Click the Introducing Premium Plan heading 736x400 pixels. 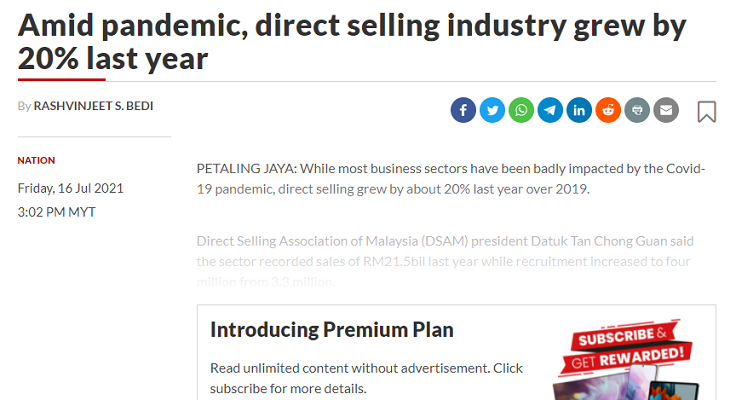pyautogui.click(x=331, y=330)
